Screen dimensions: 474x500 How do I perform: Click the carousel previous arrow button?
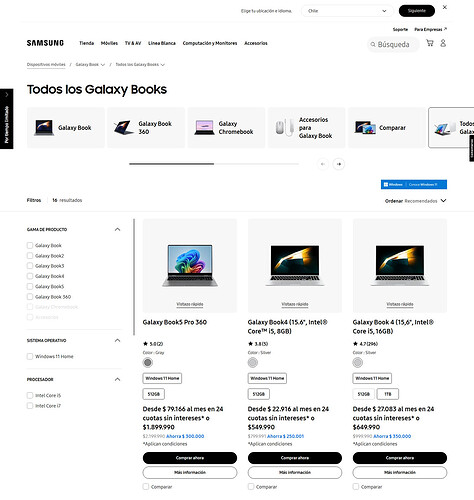point(323,164)
